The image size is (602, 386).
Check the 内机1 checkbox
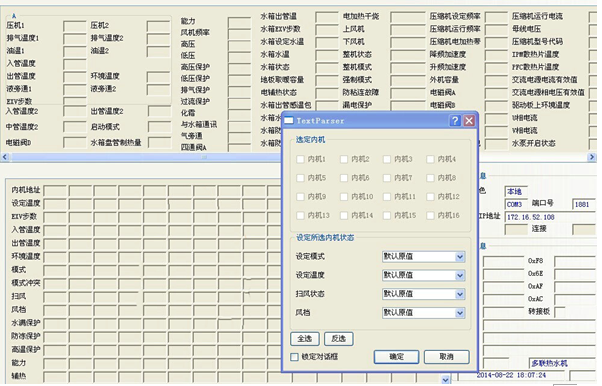(x=301, y=159)
